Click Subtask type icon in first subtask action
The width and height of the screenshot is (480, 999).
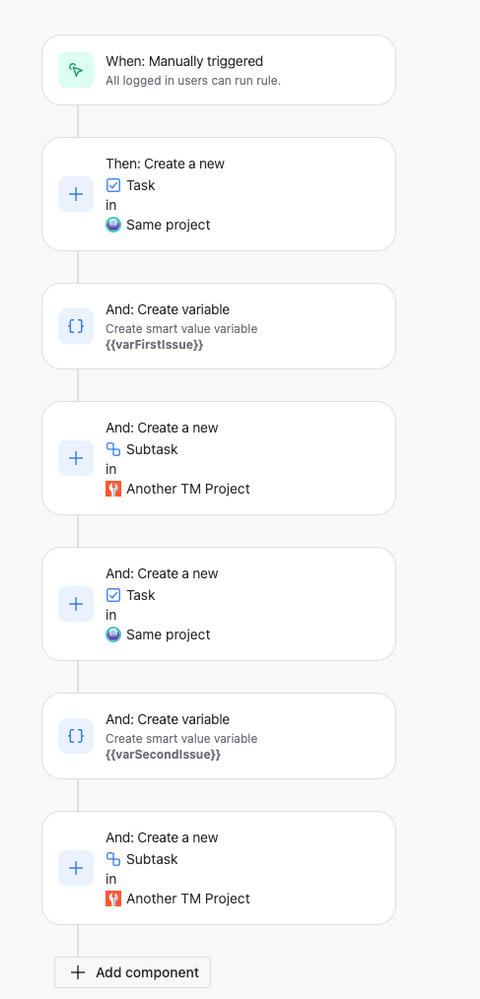pyautogui.click(x=113, y=449)
